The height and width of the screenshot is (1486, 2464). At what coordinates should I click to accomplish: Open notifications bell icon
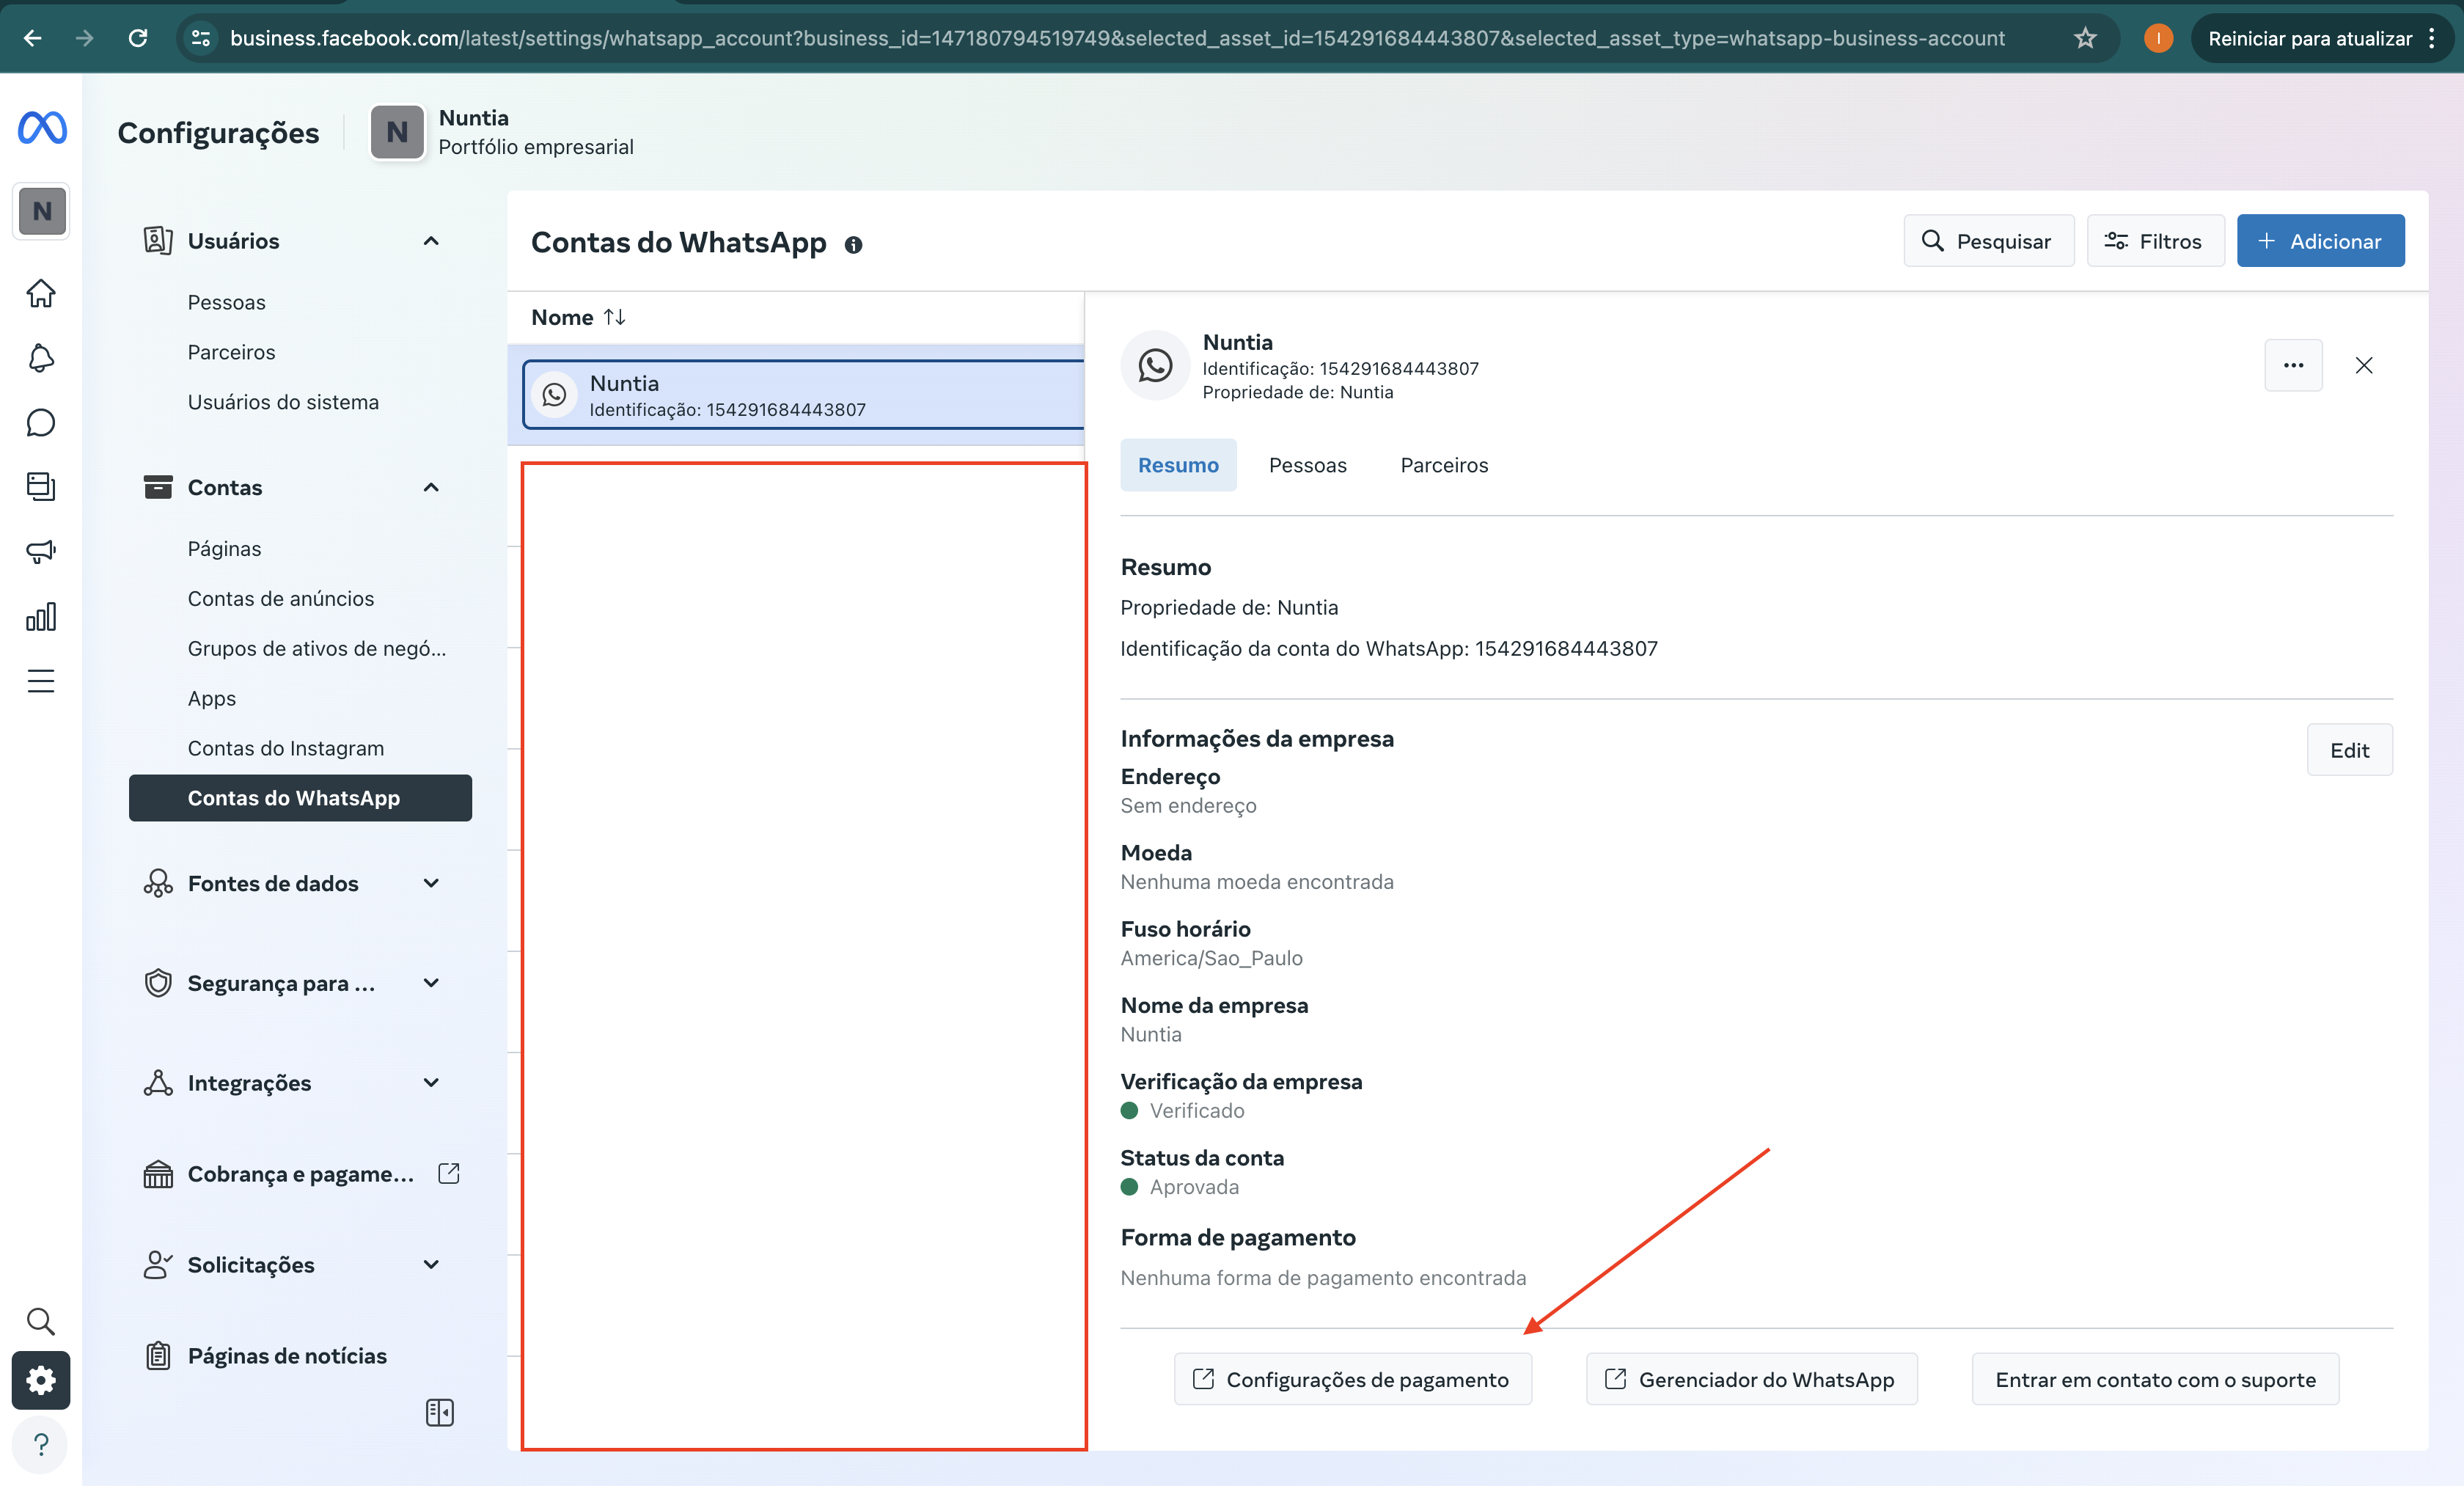(41, 358)
